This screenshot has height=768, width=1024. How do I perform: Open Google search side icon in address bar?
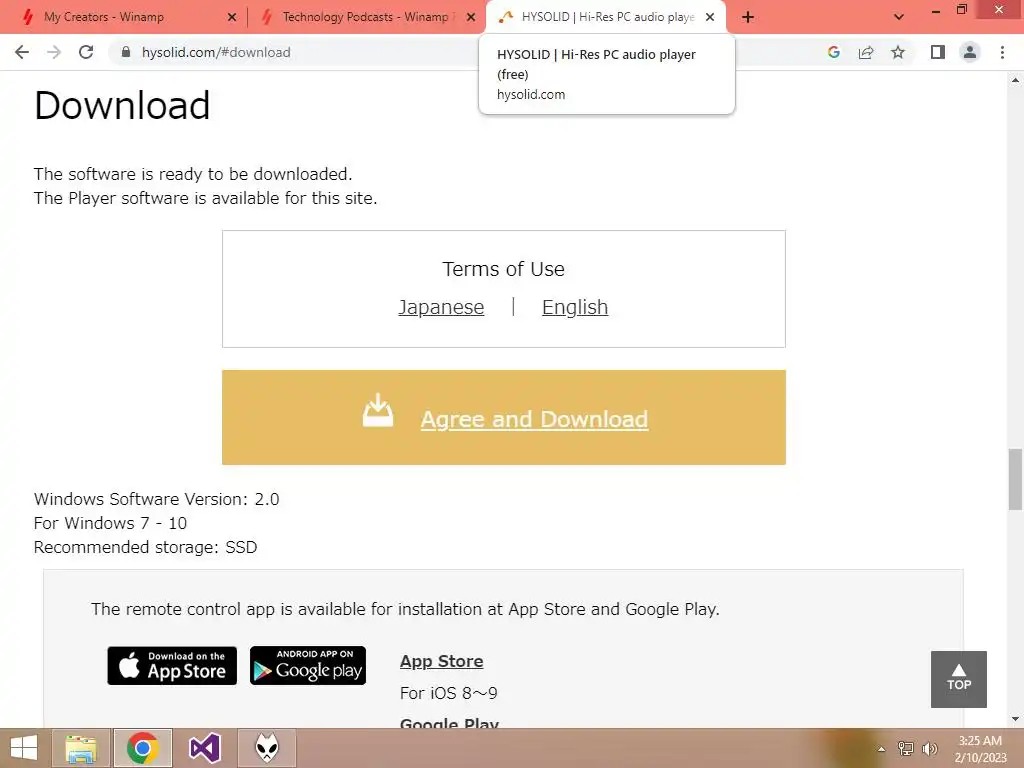coord(833,52)
